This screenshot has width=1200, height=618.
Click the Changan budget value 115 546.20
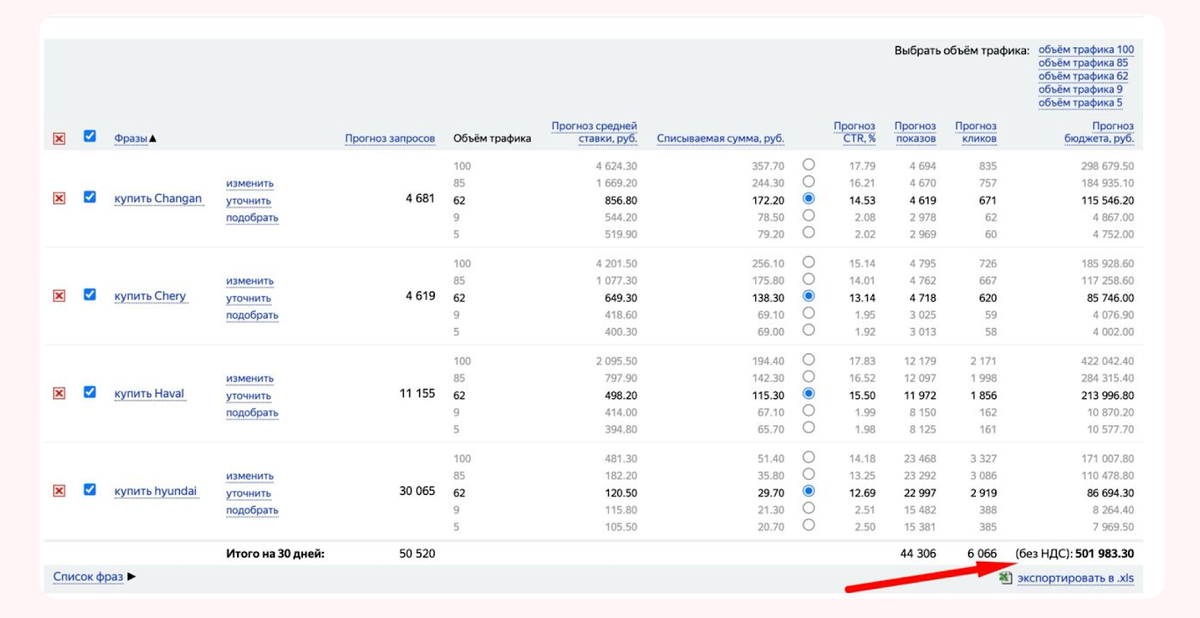pos(1104,199)
